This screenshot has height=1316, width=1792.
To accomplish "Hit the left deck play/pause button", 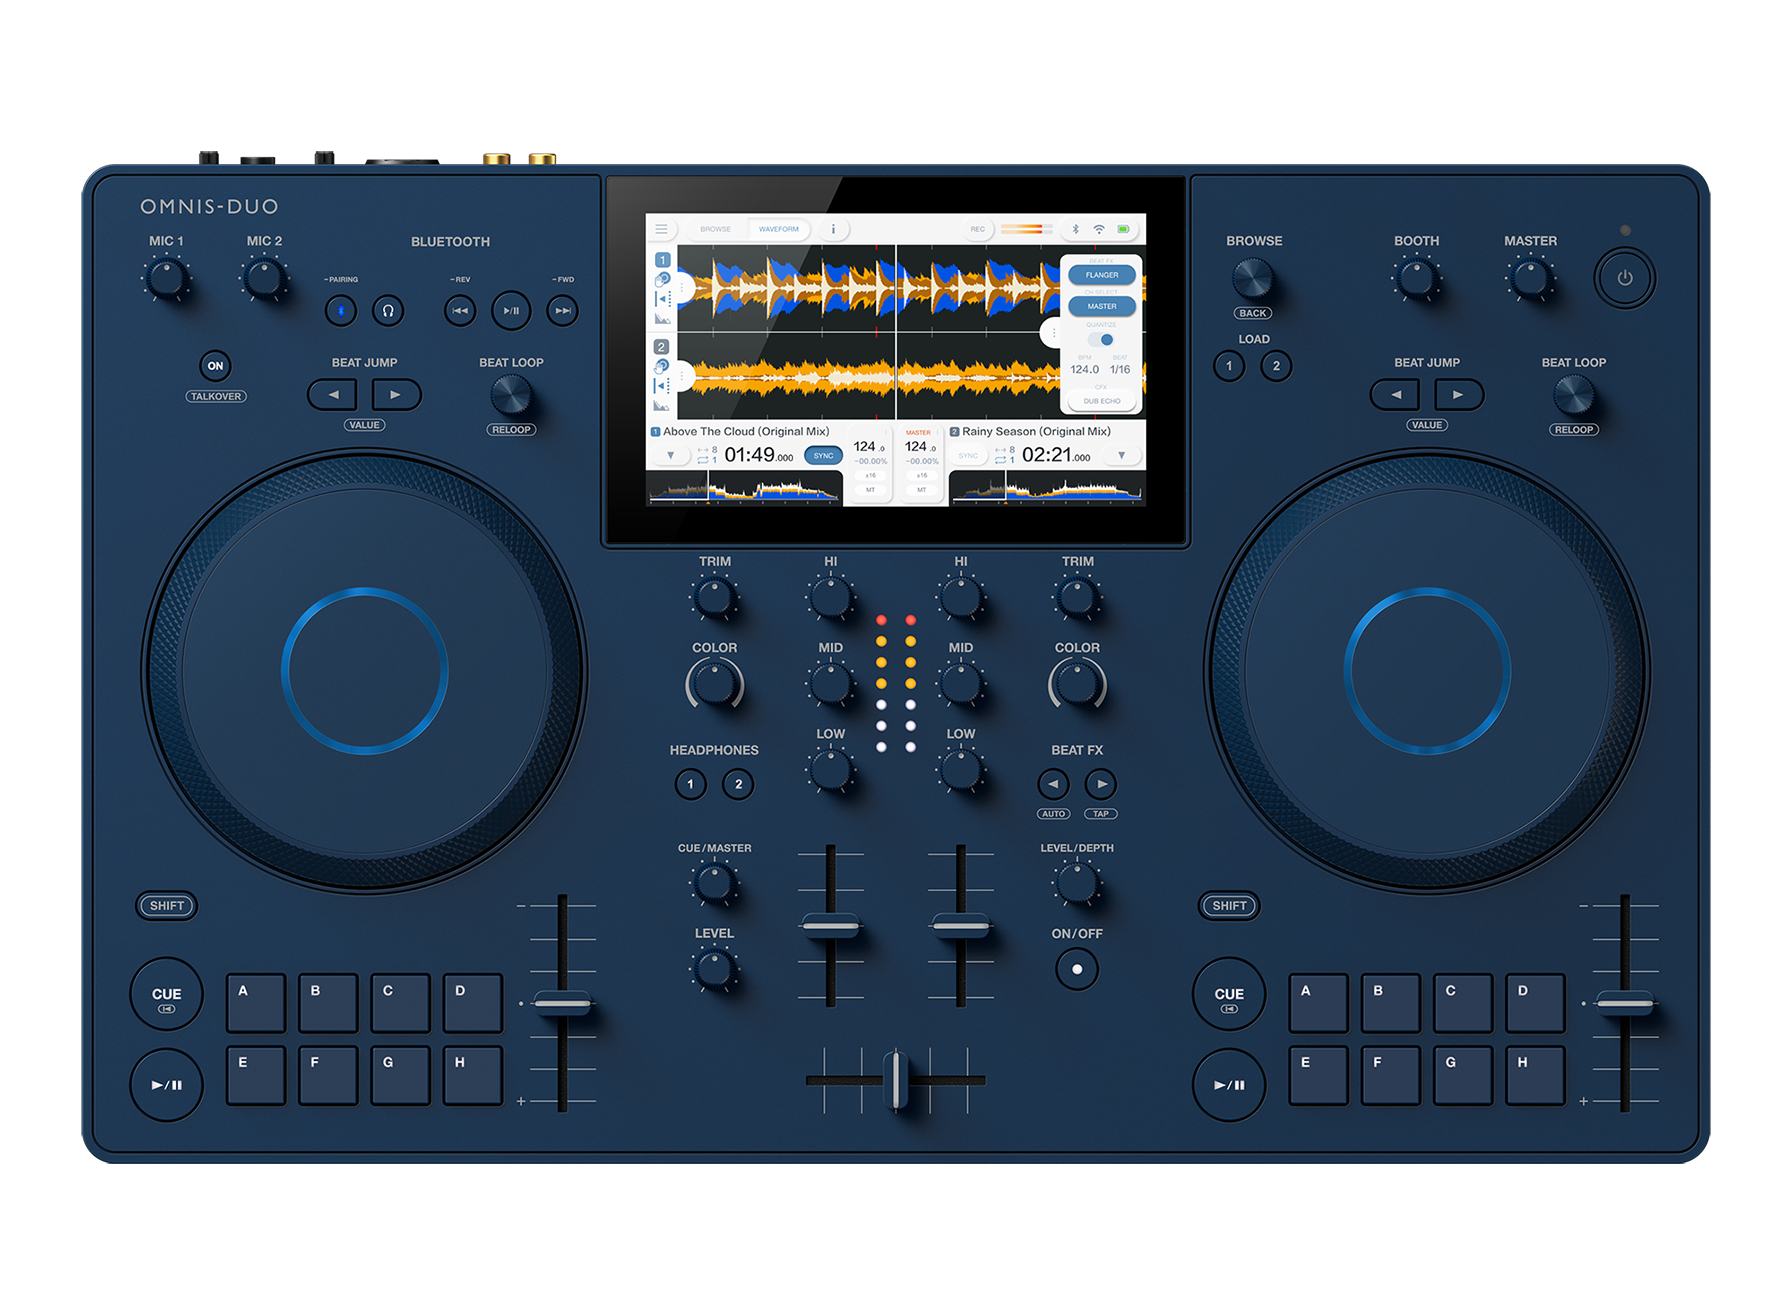I will coord(167,1085).
